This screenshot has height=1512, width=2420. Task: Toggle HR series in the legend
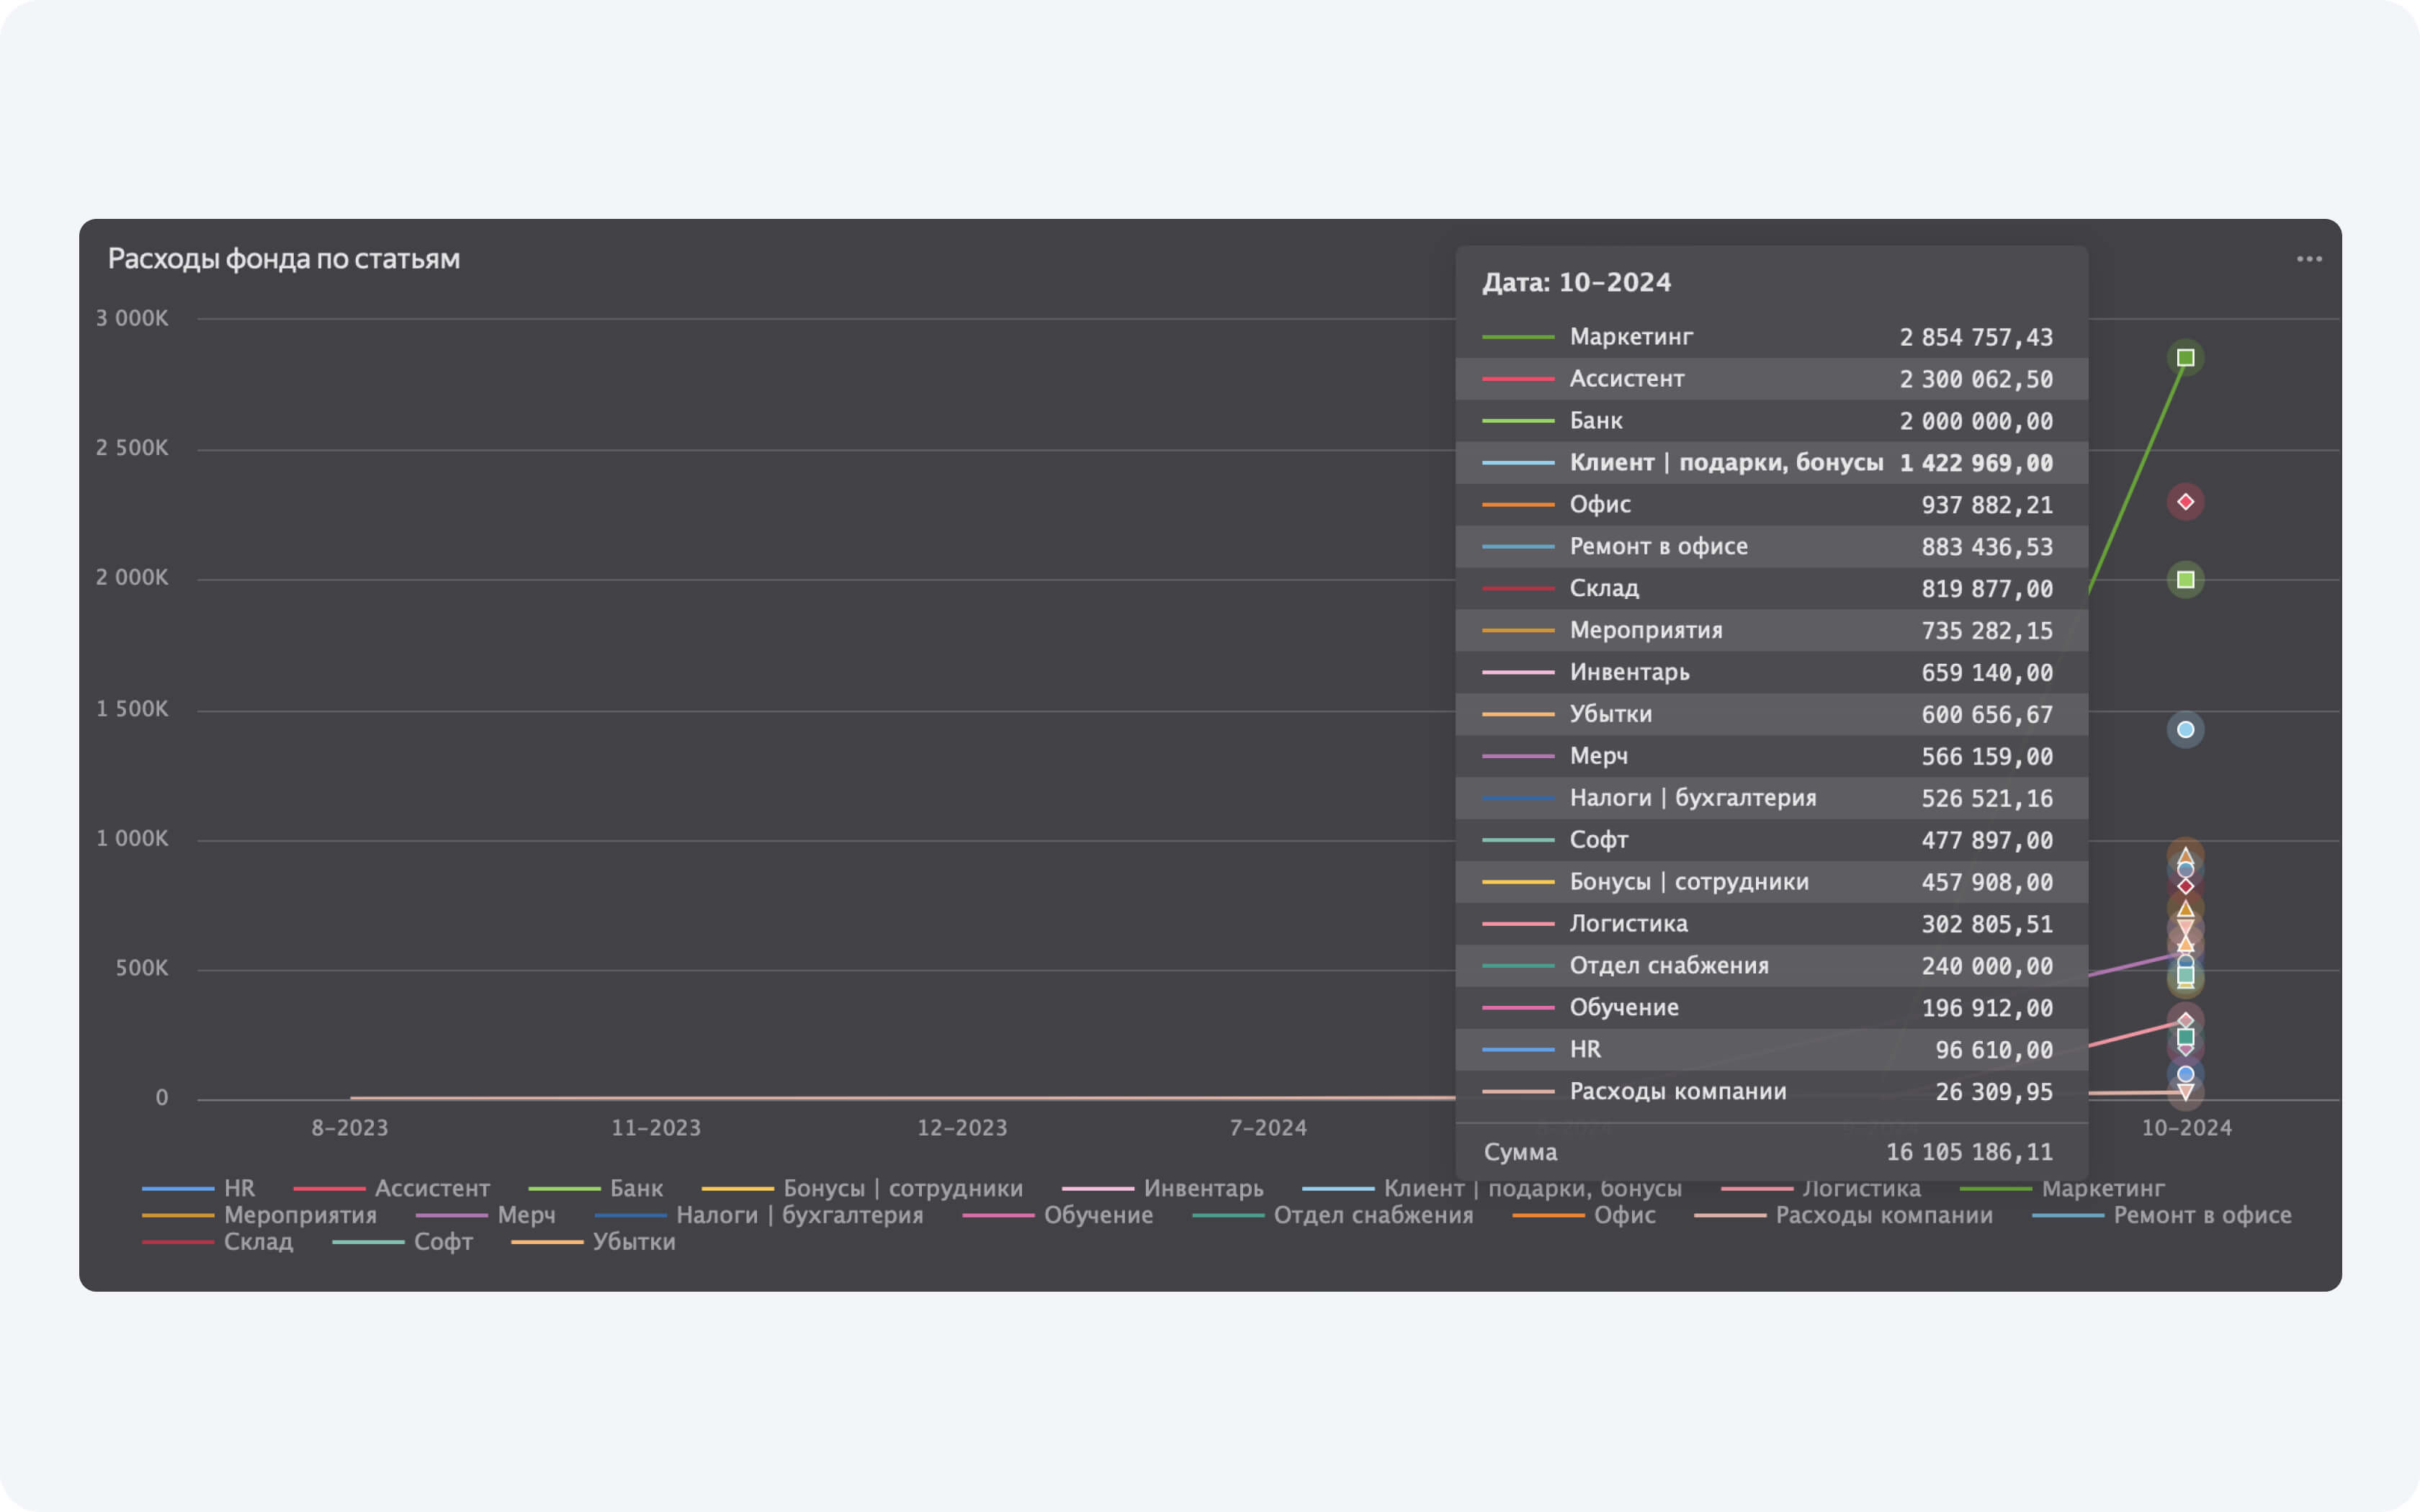239,1188
